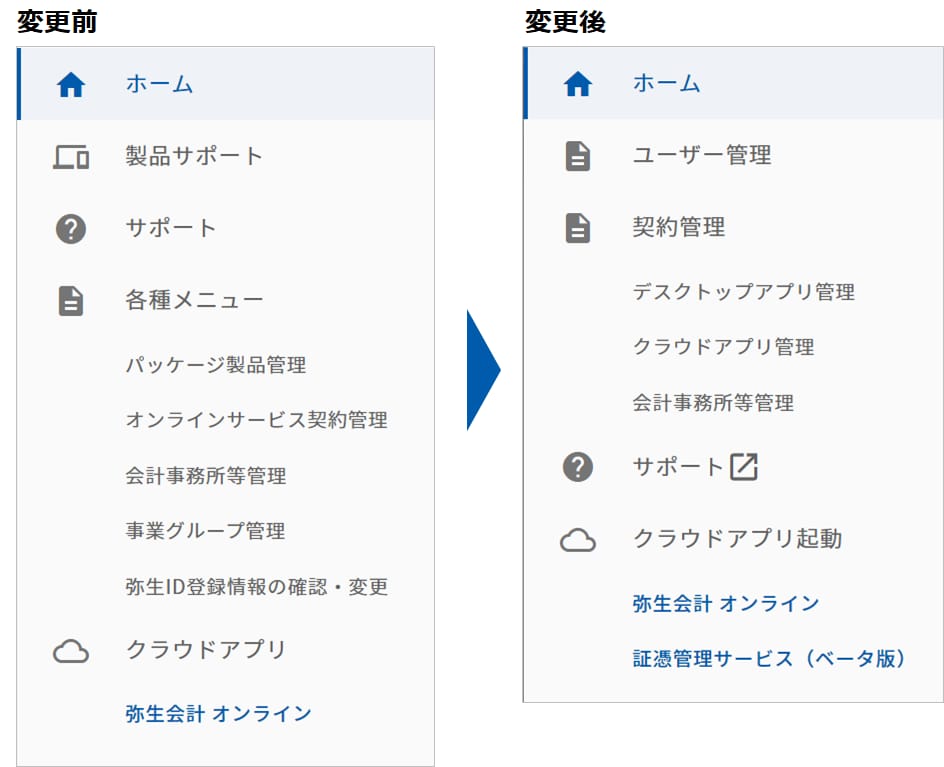The image size is (944, 767).
Task: Open オンラインサービス契約管理 menu entry
Action: (256, 420)
